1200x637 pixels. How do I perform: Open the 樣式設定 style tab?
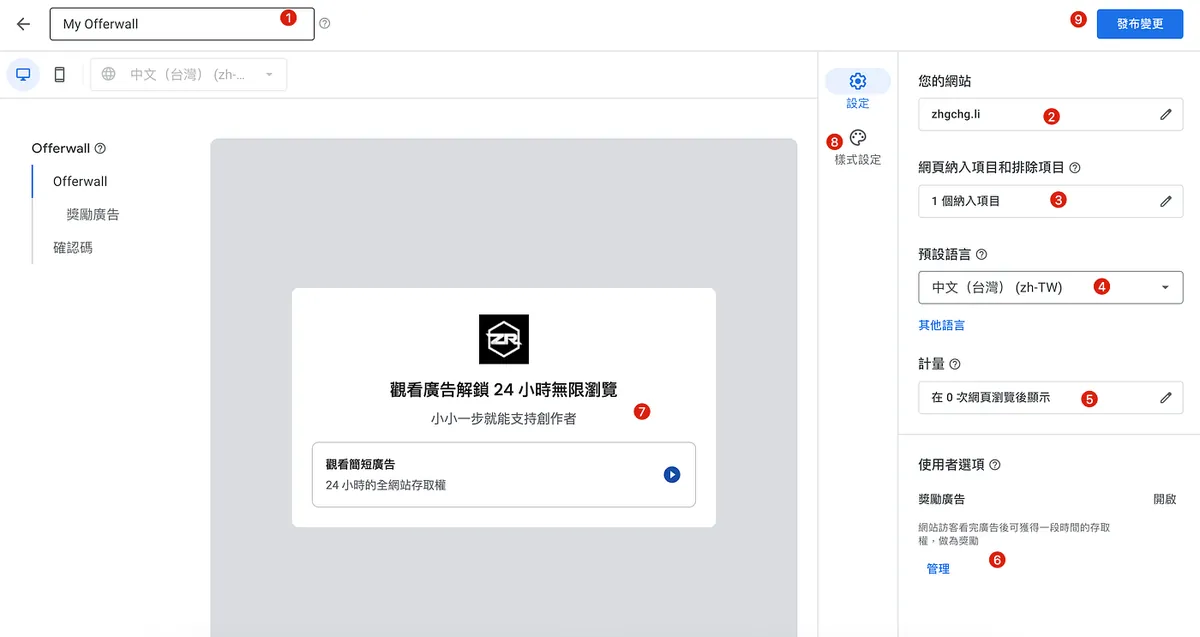pos(857,147)
